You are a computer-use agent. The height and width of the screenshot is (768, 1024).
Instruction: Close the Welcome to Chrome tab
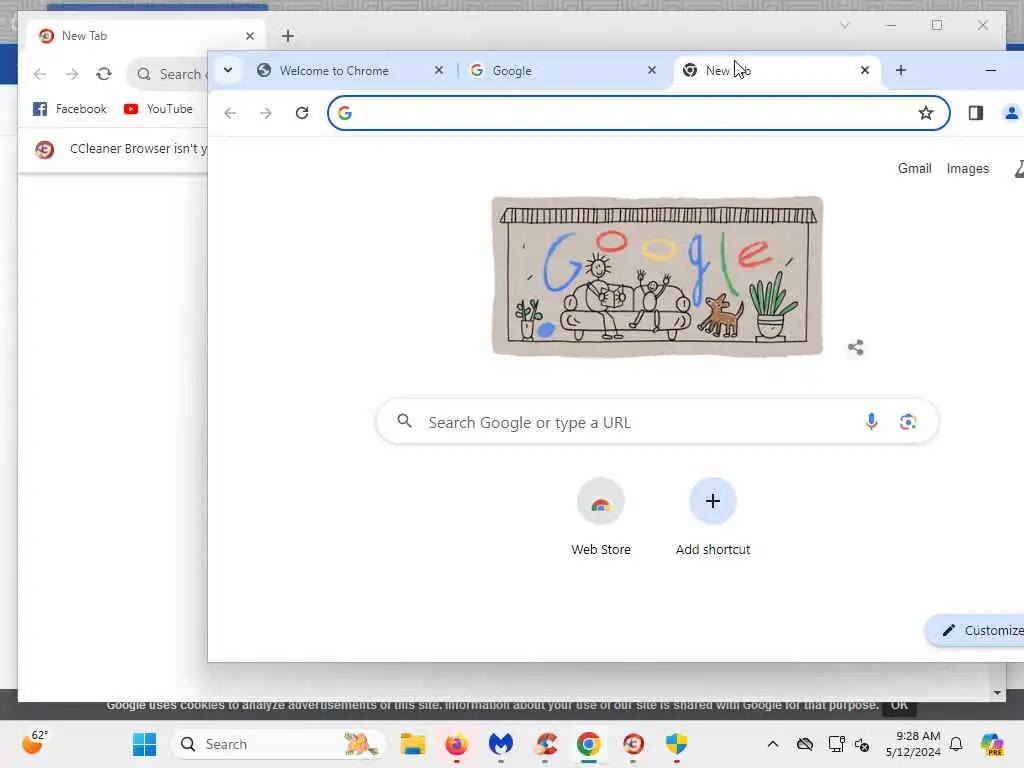coord(439,70)
